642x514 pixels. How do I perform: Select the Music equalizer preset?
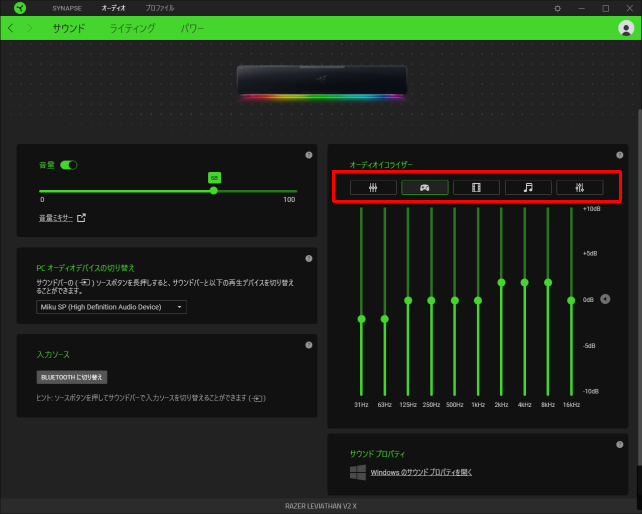(x=528, y=187)
